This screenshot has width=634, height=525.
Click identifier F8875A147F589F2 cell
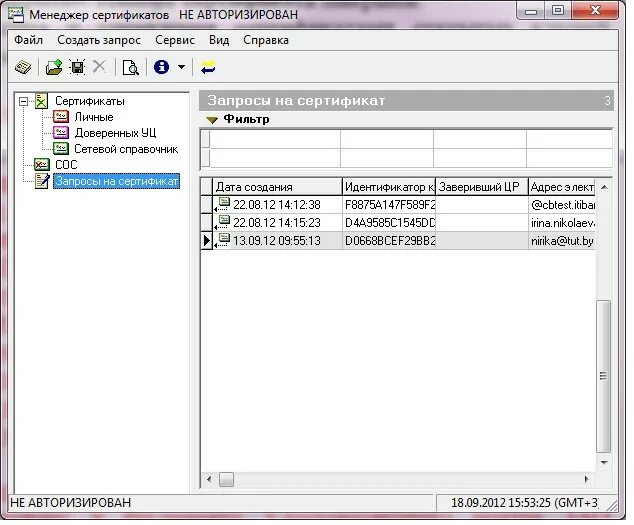coord(389,205)
